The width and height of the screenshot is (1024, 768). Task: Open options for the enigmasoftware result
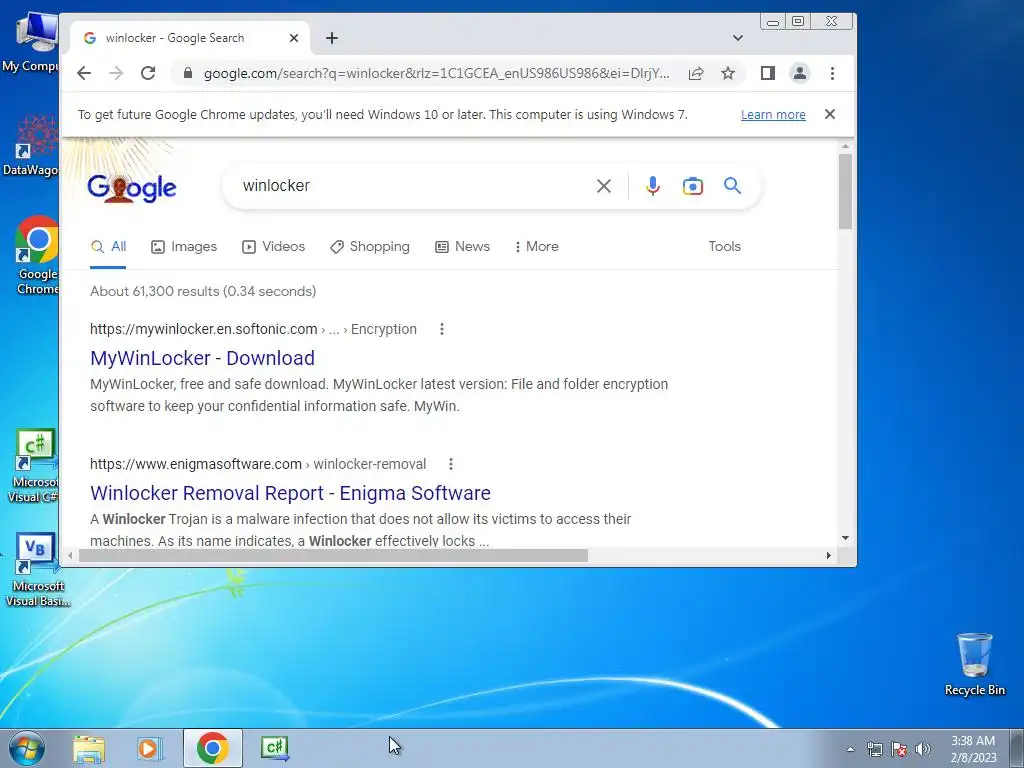click(x=451, y=464)
